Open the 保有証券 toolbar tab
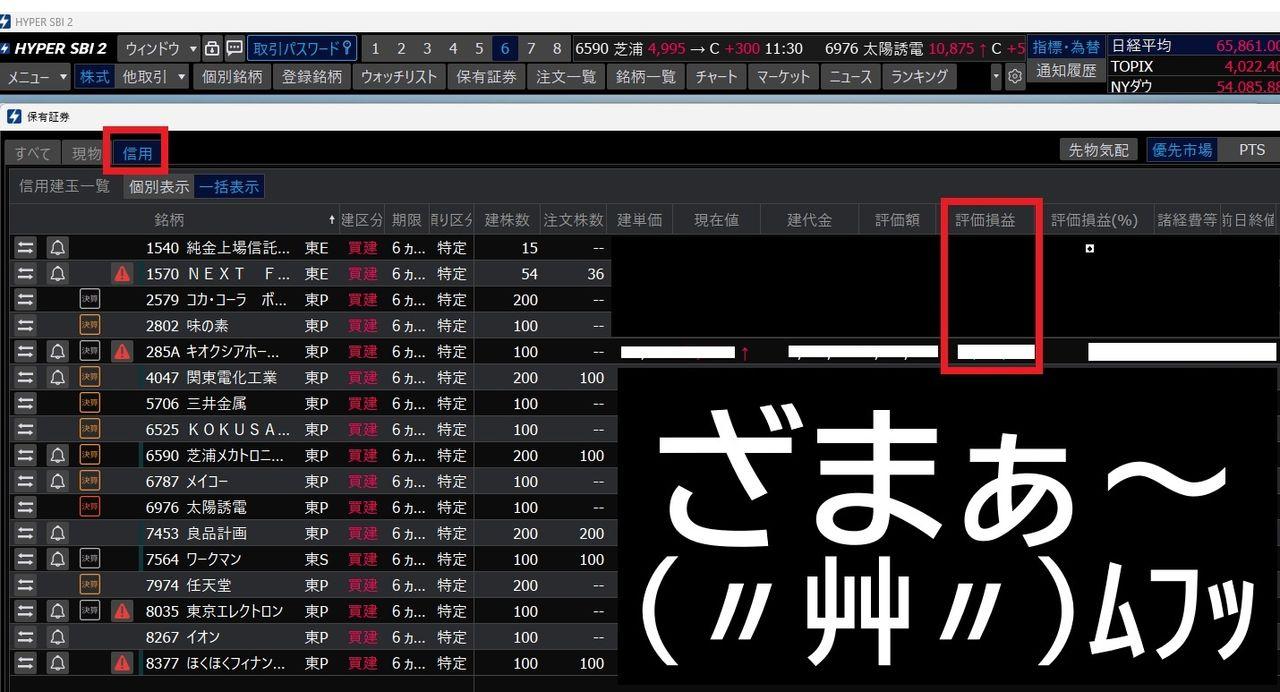 click(486, 76)
